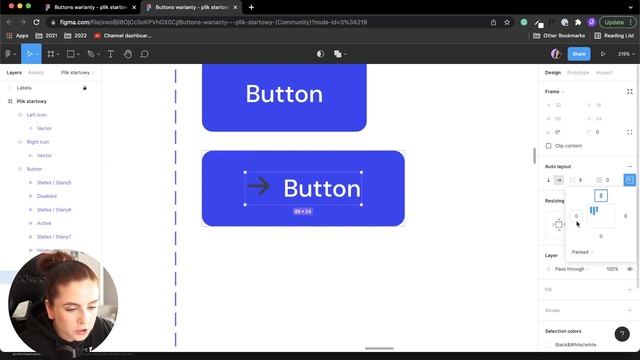Viewport: 640px width, 360px height.
Task: Toggle the alignment and padding popup button
Action: click(629, 180)
